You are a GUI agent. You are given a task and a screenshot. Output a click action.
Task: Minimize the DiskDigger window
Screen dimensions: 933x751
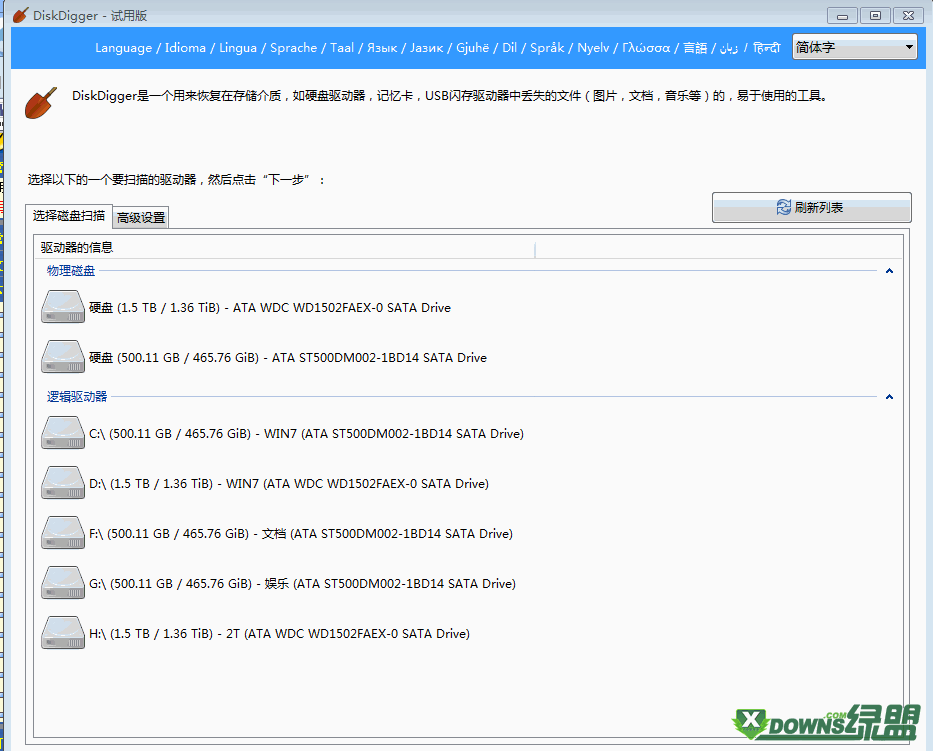click(842, 15)
